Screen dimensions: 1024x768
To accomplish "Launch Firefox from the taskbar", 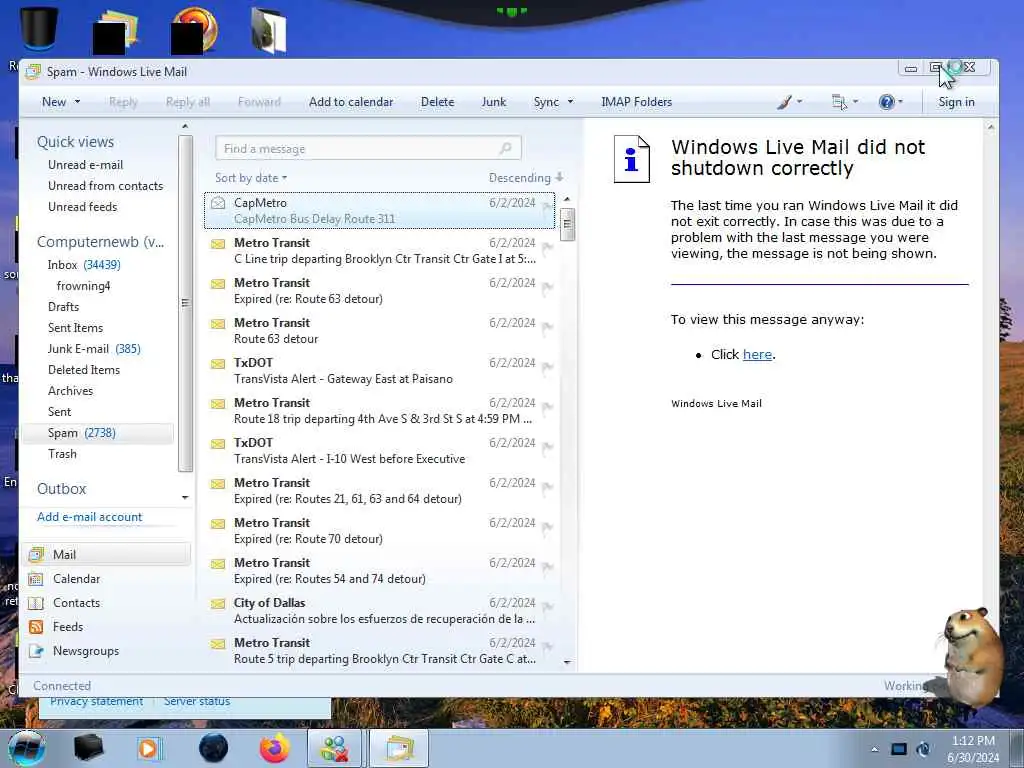I will click(274, 748).
